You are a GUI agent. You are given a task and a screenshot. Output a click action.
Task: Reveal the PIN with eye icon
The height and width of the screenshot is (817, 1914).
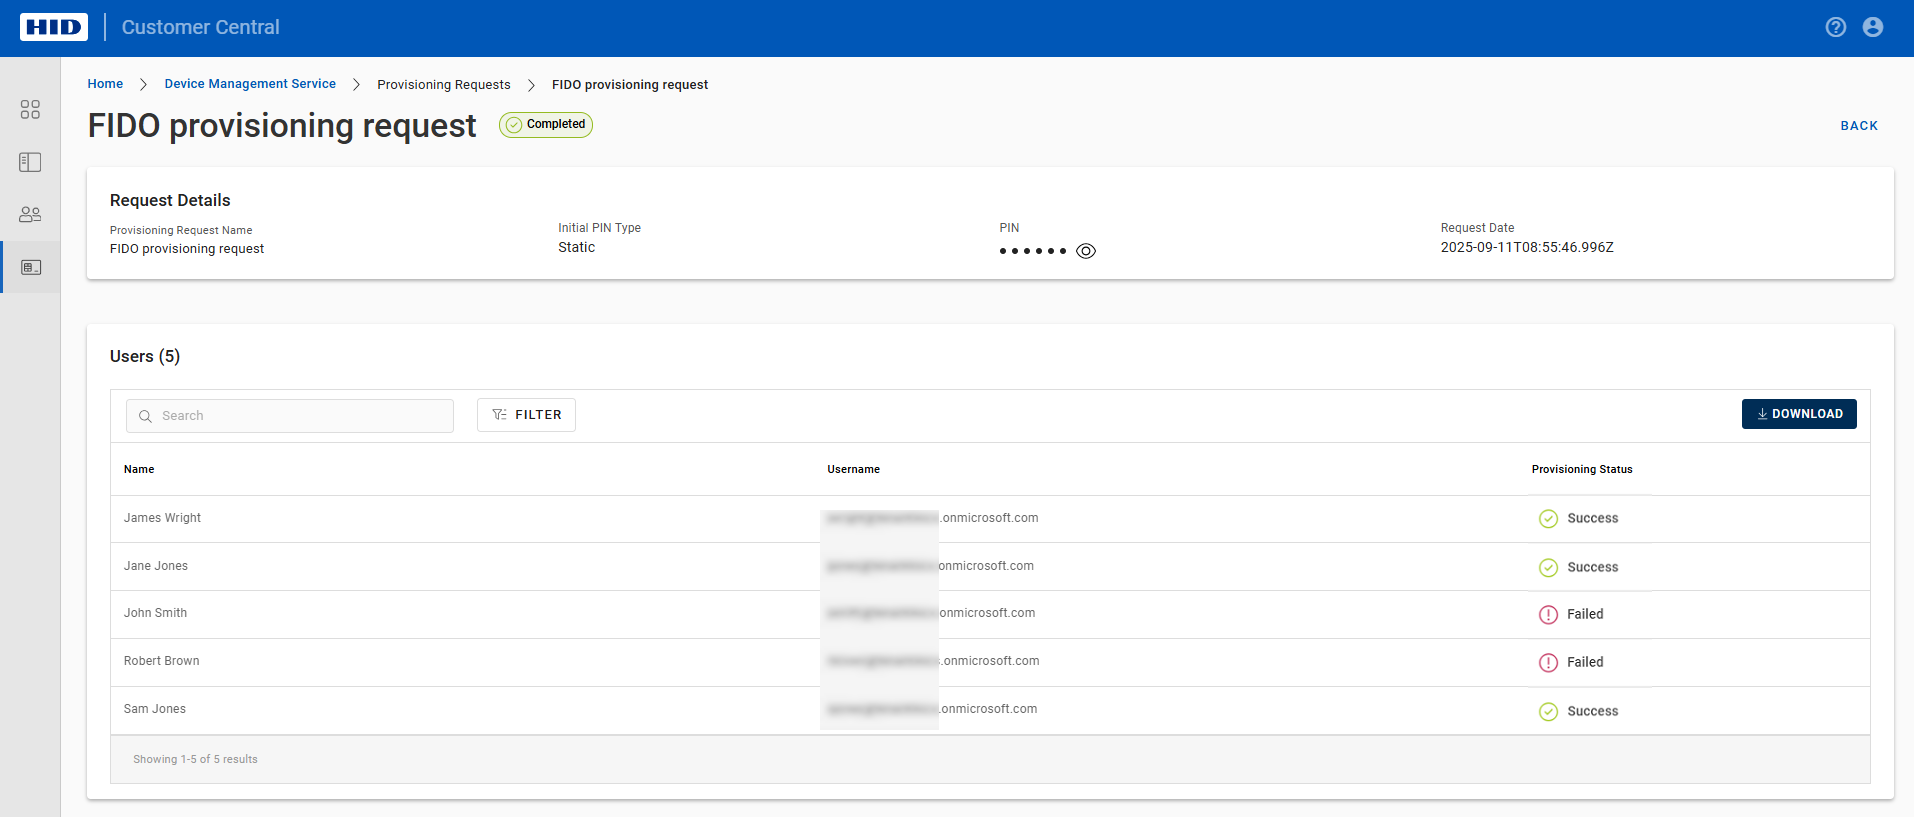tap(1086, 251)
